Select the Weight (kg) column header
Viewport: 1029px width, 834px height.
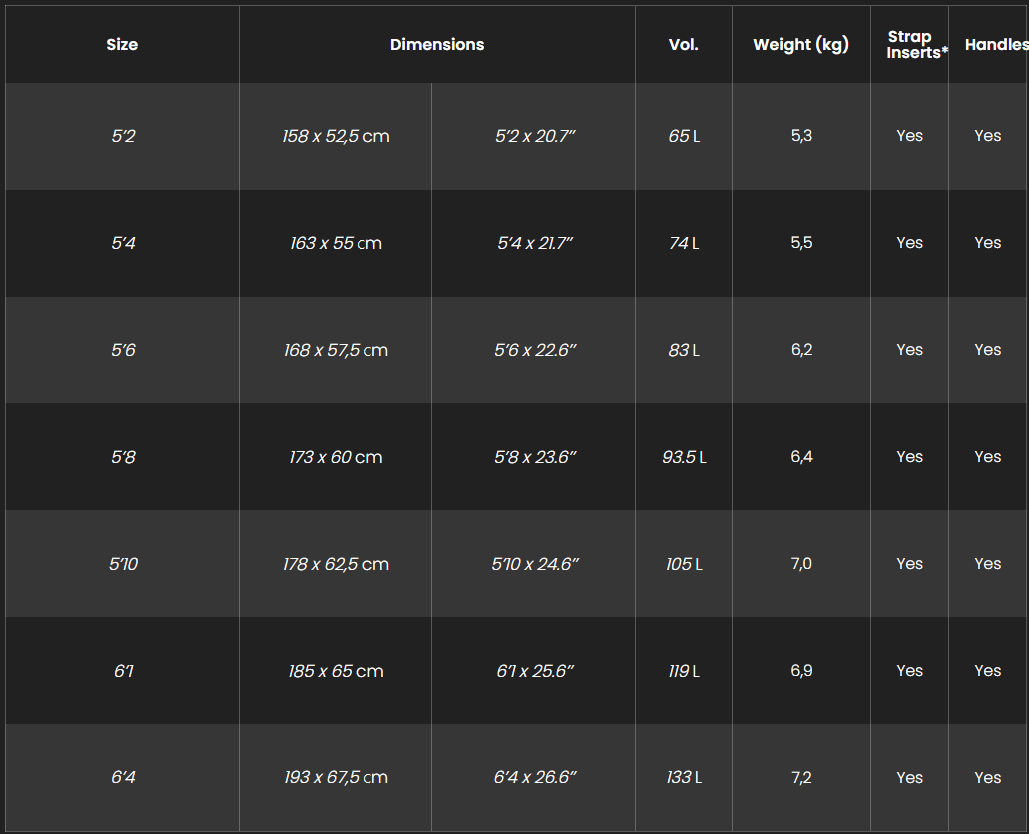[x=801, y=45]
